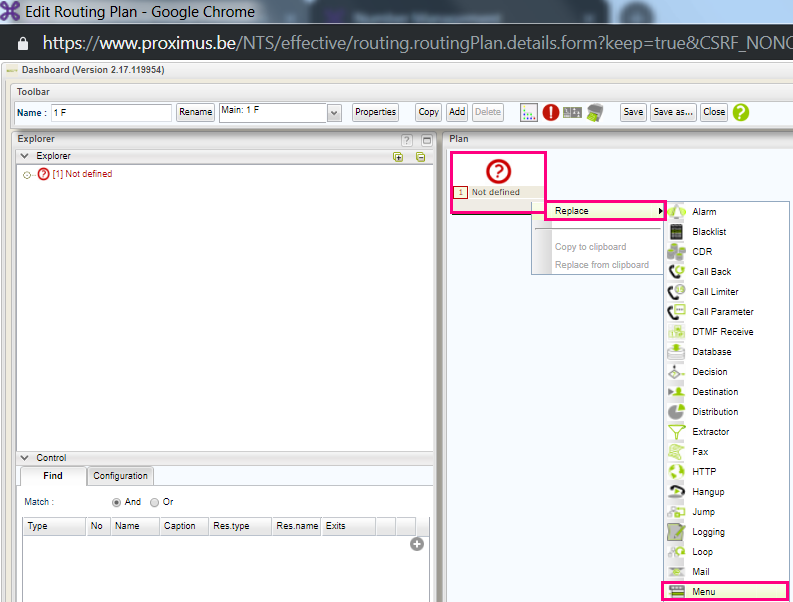The height and width of the screenshot is (602, 793).
Task: Open the Main: 1 F dropdown
Action: click(x=334, y=113)
